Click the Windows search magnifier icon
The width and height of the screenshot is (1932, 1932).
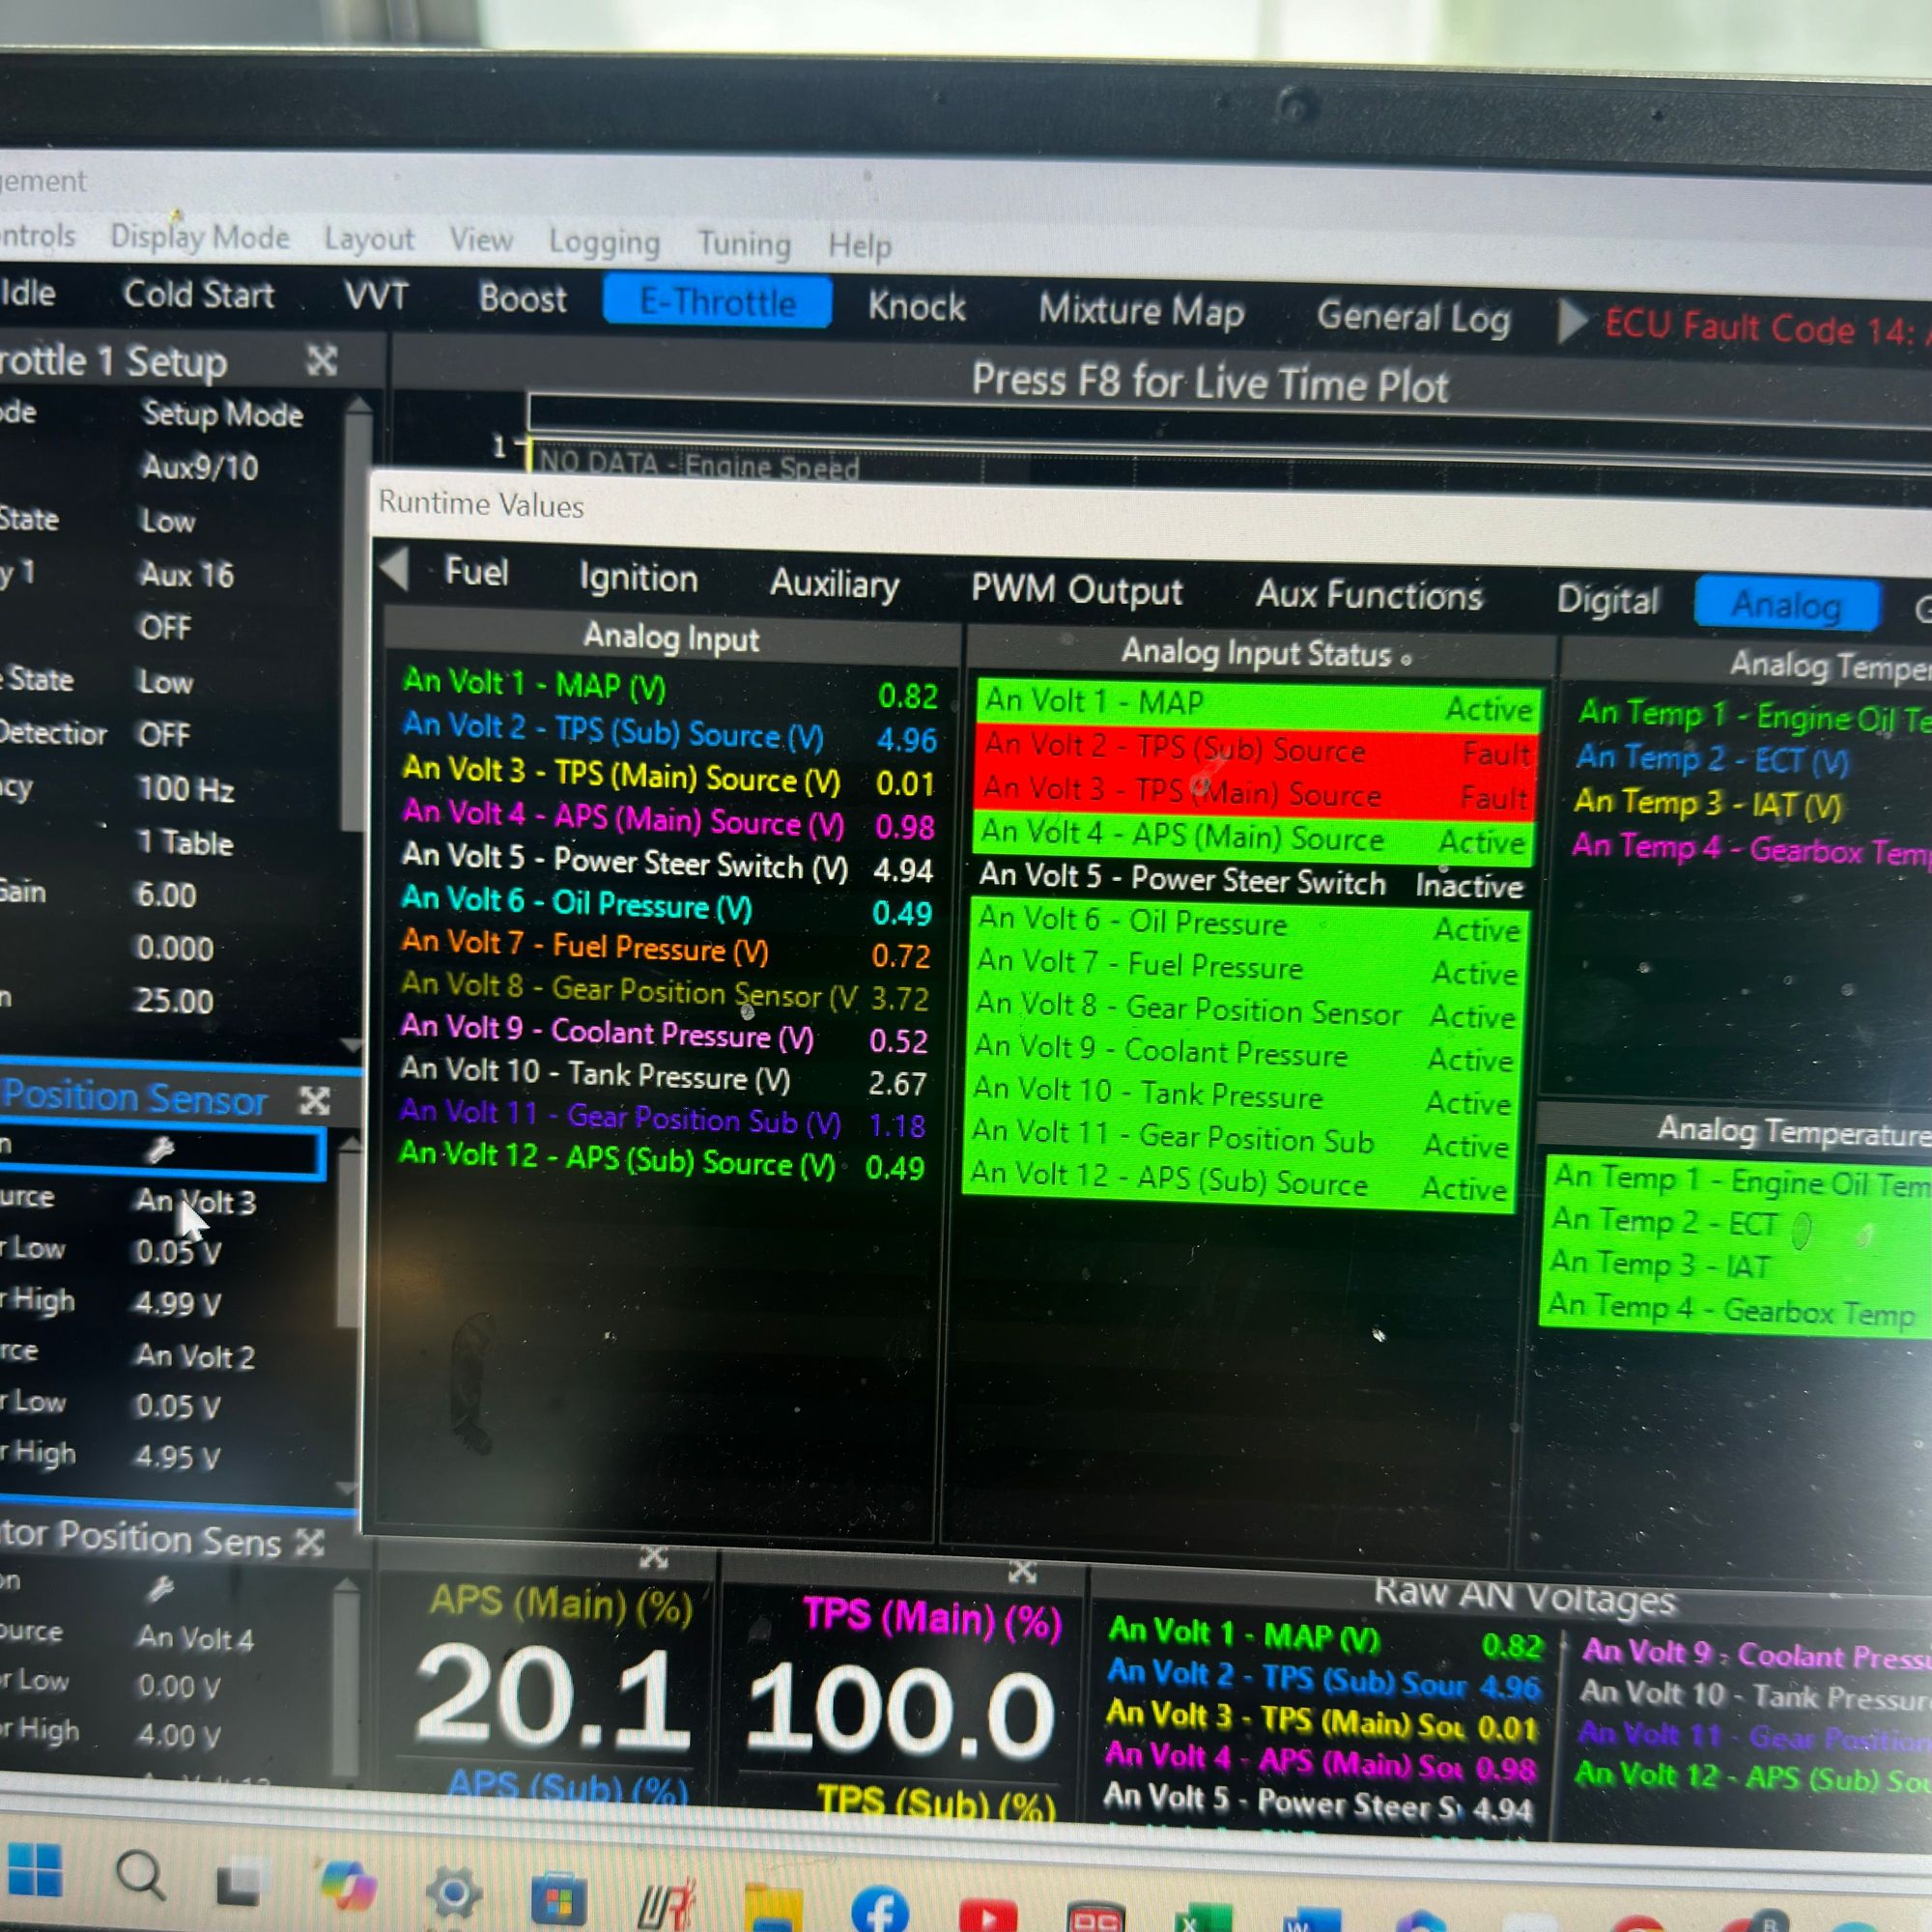[141, 1876]
